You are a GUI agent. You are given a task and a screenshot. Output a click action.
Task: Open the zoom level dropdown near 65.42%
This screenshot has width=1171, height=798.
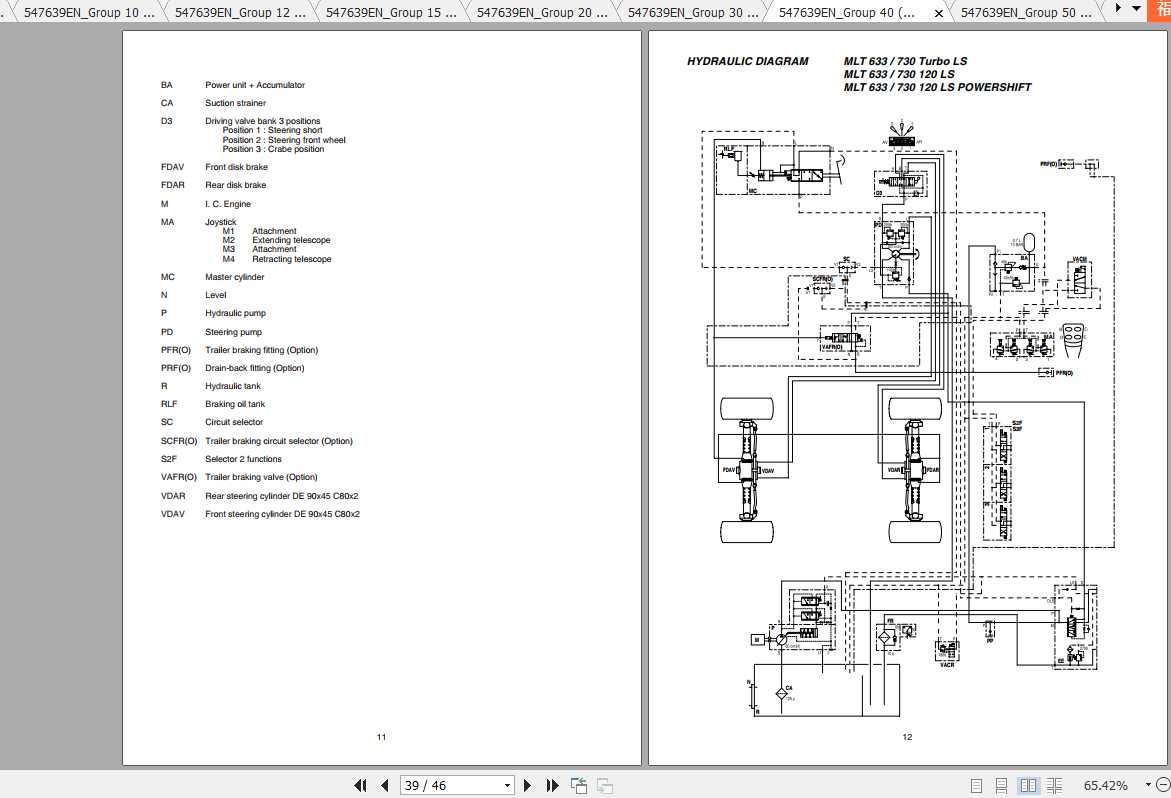coord(1147,782)
